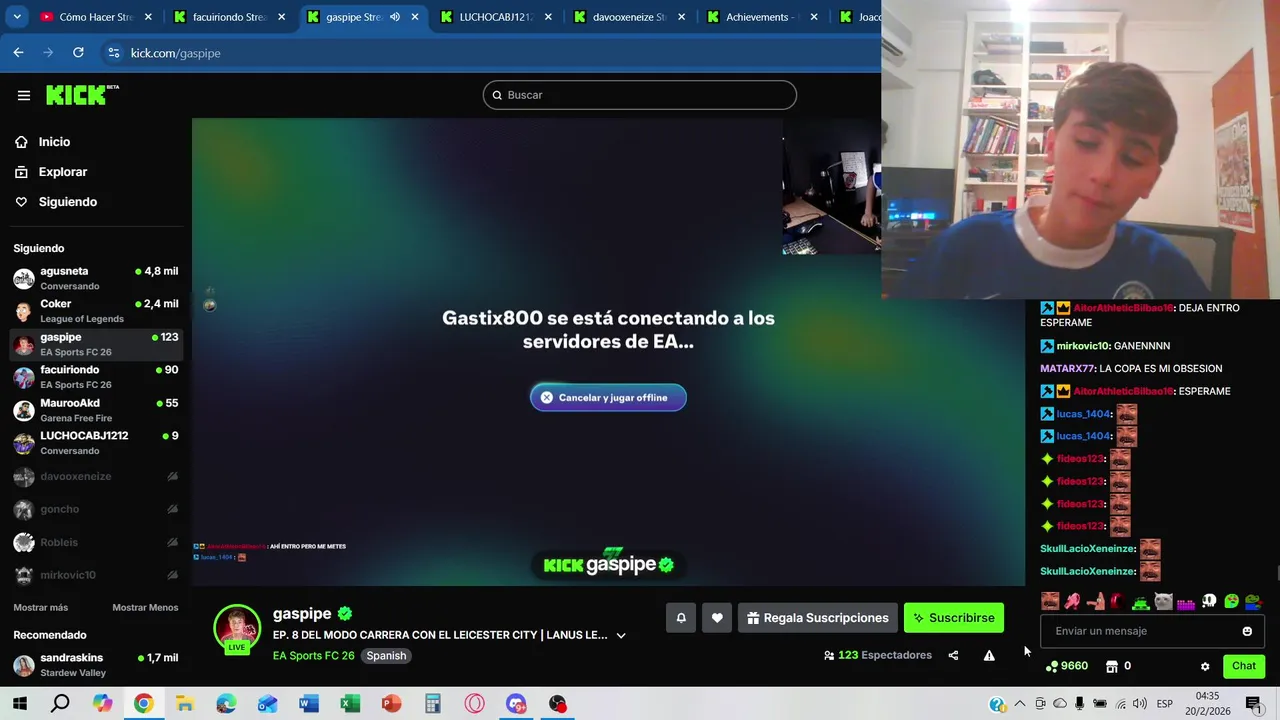The width and height of the screenshot is (1280, 720).
Task: Insert the purple keyboard emote
Action: [x=1186, y=603]
